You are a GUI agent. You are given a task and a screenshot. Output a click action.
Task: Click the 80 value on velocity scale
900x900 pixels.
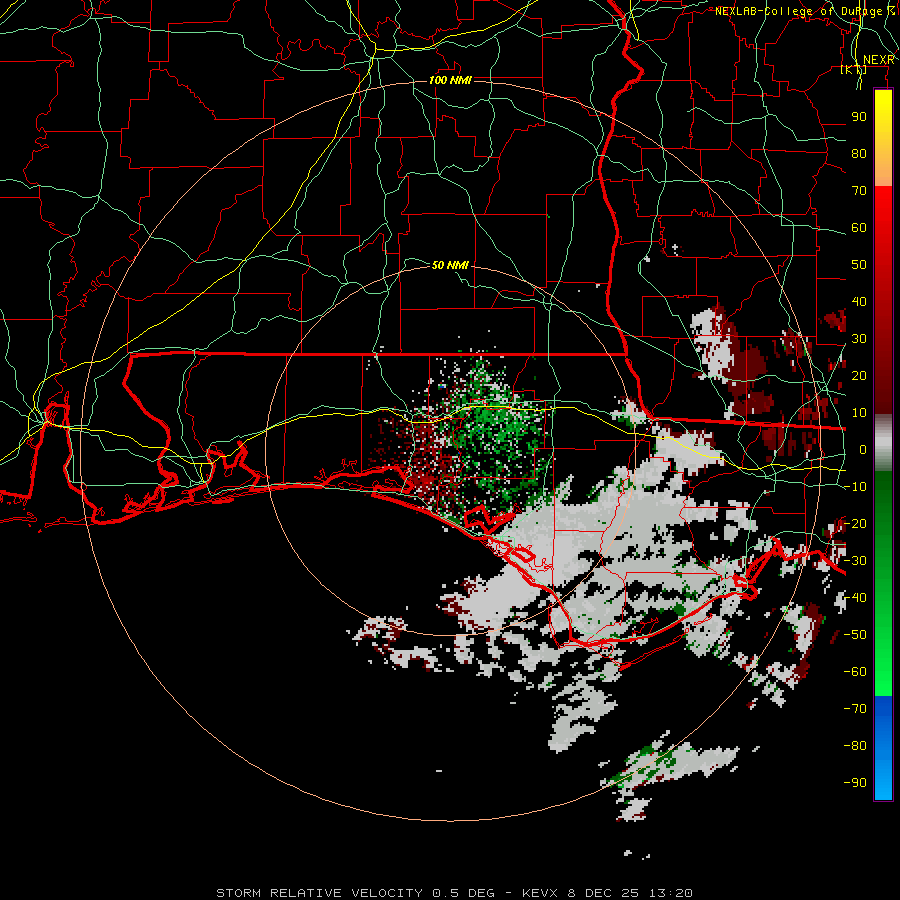click(x=859, y=153)
